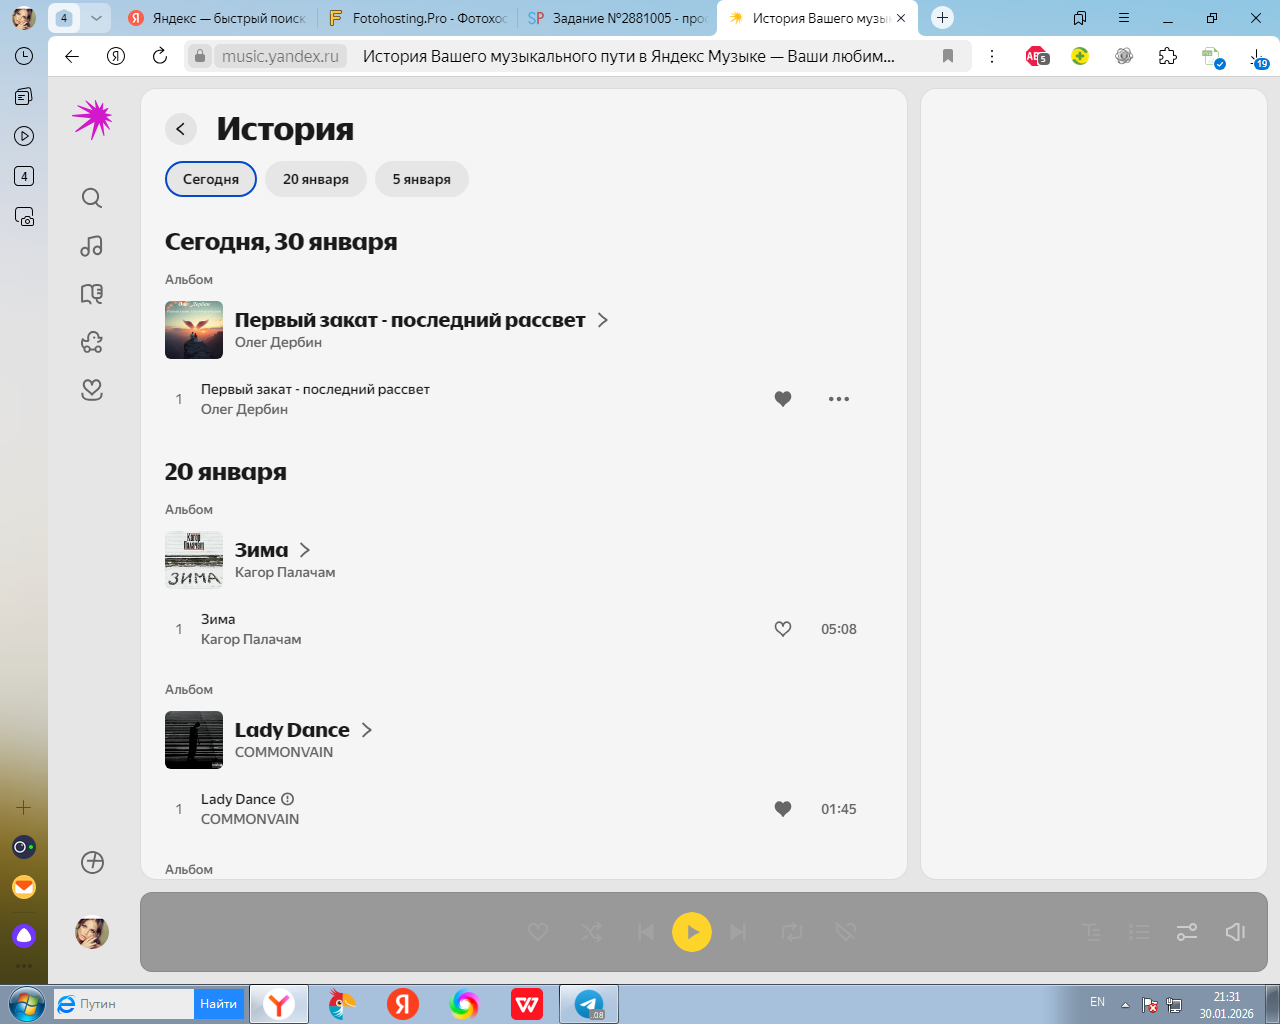This screenshot has height=1024, width=1280.
Task: Toggle dislike in the player bar
Action: [x=846, y=932]
